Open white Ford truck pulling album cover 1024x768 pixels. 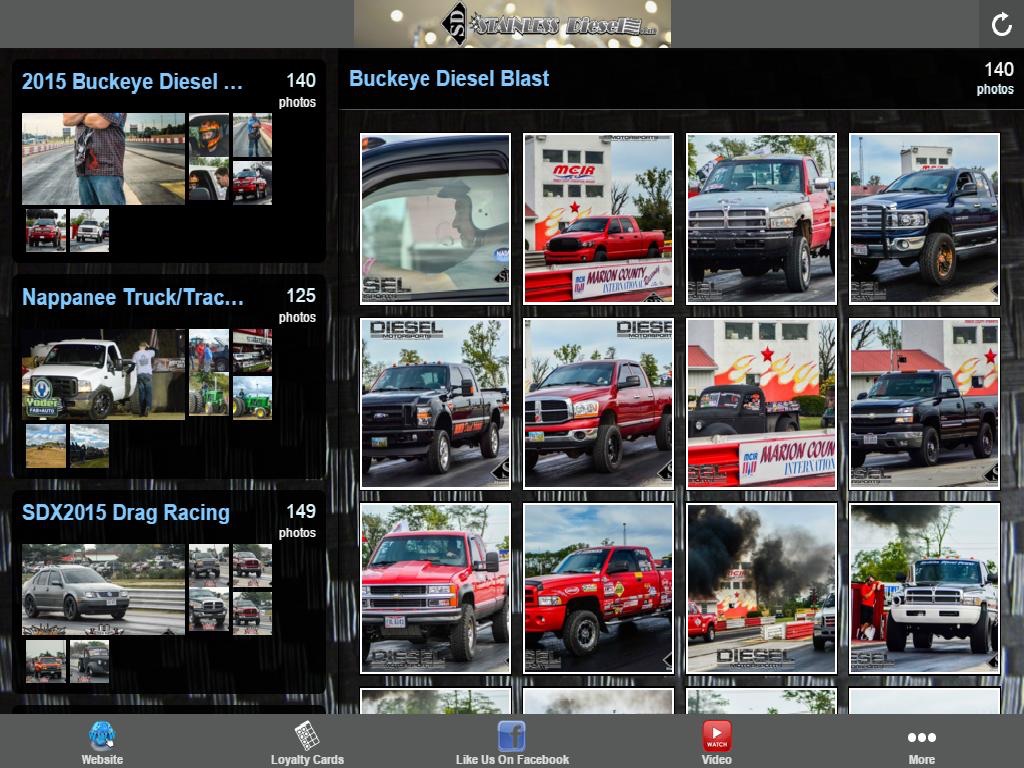(x=103, y=374)
